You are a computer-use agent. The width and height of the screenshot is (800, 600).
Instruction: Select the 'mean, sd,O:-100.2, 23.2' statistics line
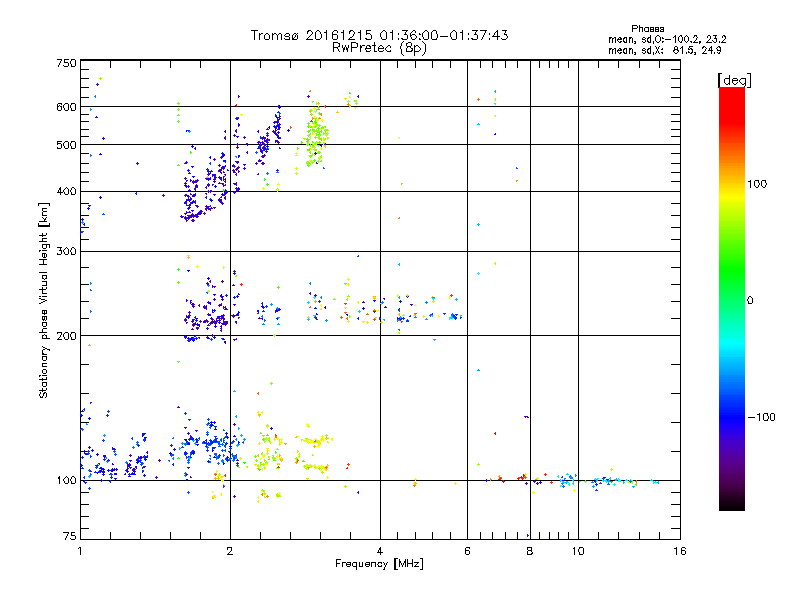667,39
